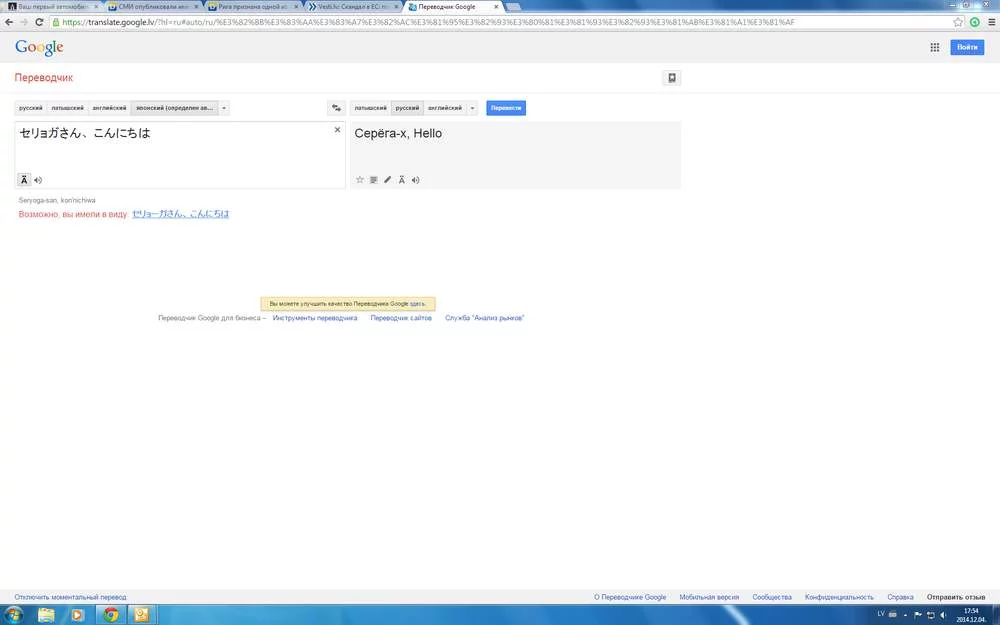The width and height of the screenshot is (1000, 625).
Task: Click the LV language indicator in tray
Action: (881, 614)
